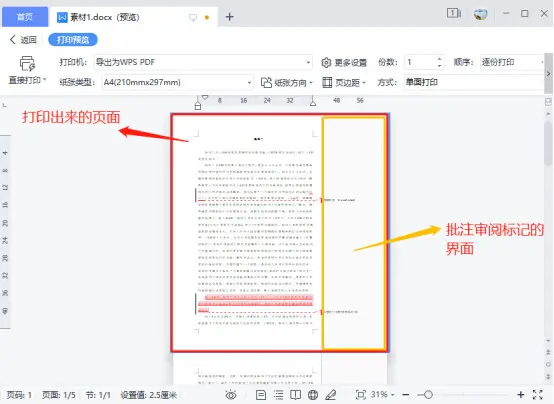The image size is (554, 404).
Task: Open the 31% zoom level dropdown
Action: pyautogui.click(x=382, y=394)
